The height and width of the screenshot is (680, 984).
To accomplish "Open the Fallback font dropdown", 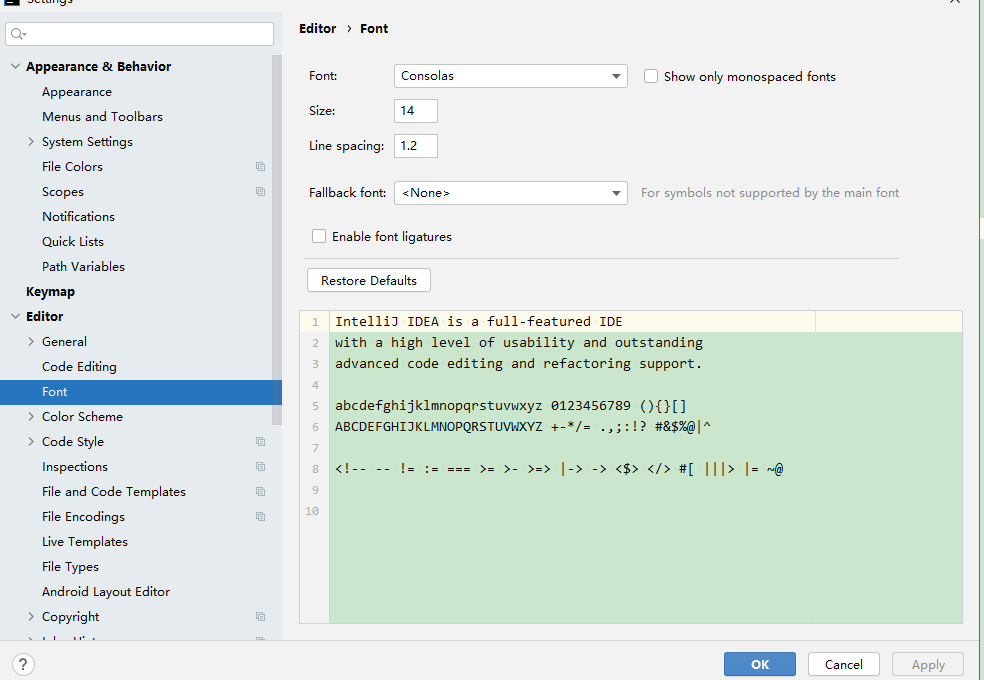I will (x=510, y=193).
